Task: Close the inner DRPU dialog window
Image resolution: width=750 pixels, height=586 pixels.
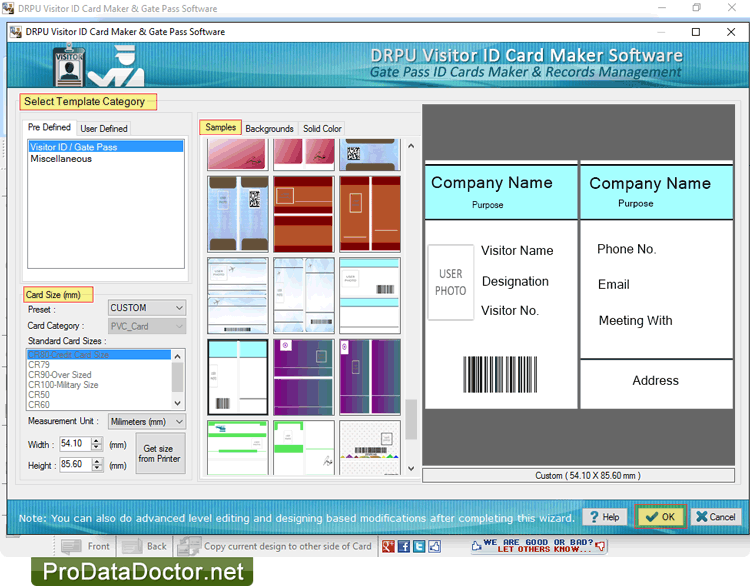Action: (x=731, y=32)
